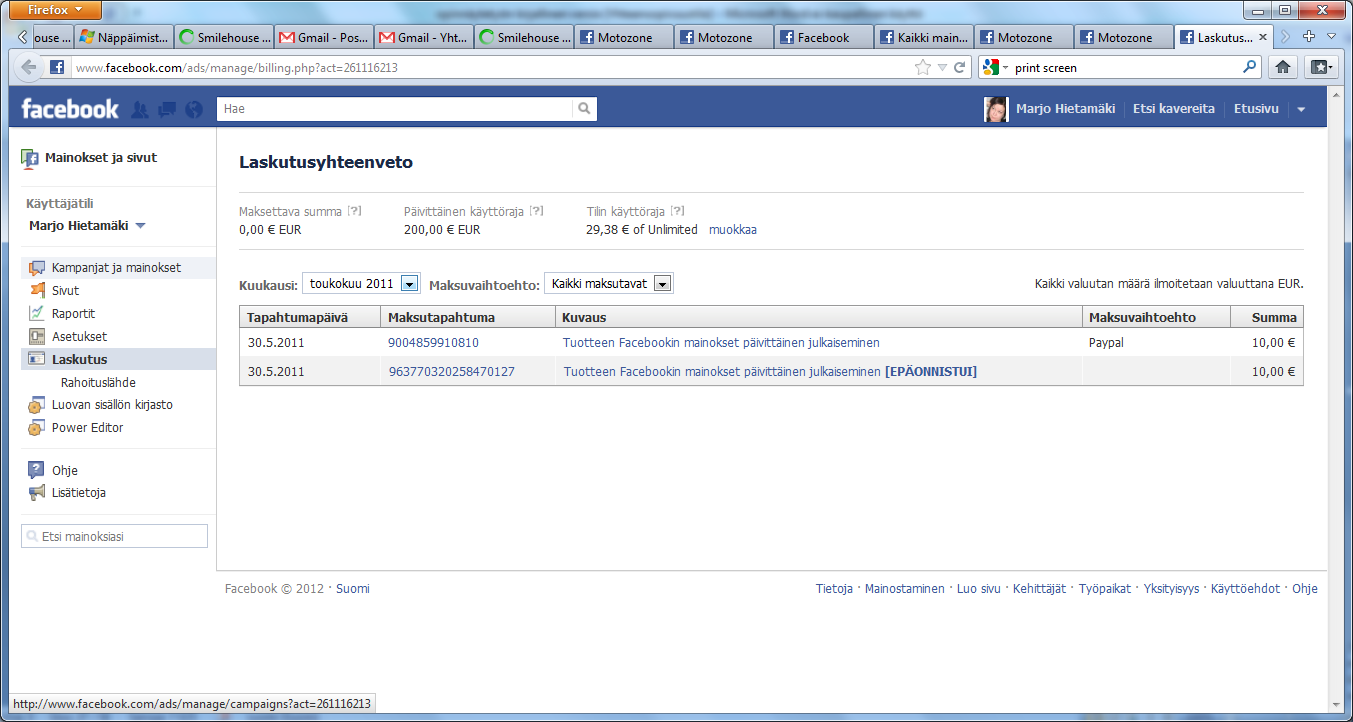The width and height of the screenshot is (1353, 722).
Task: Click Käyttöehdot footer link
Action: coord(1245,589)
